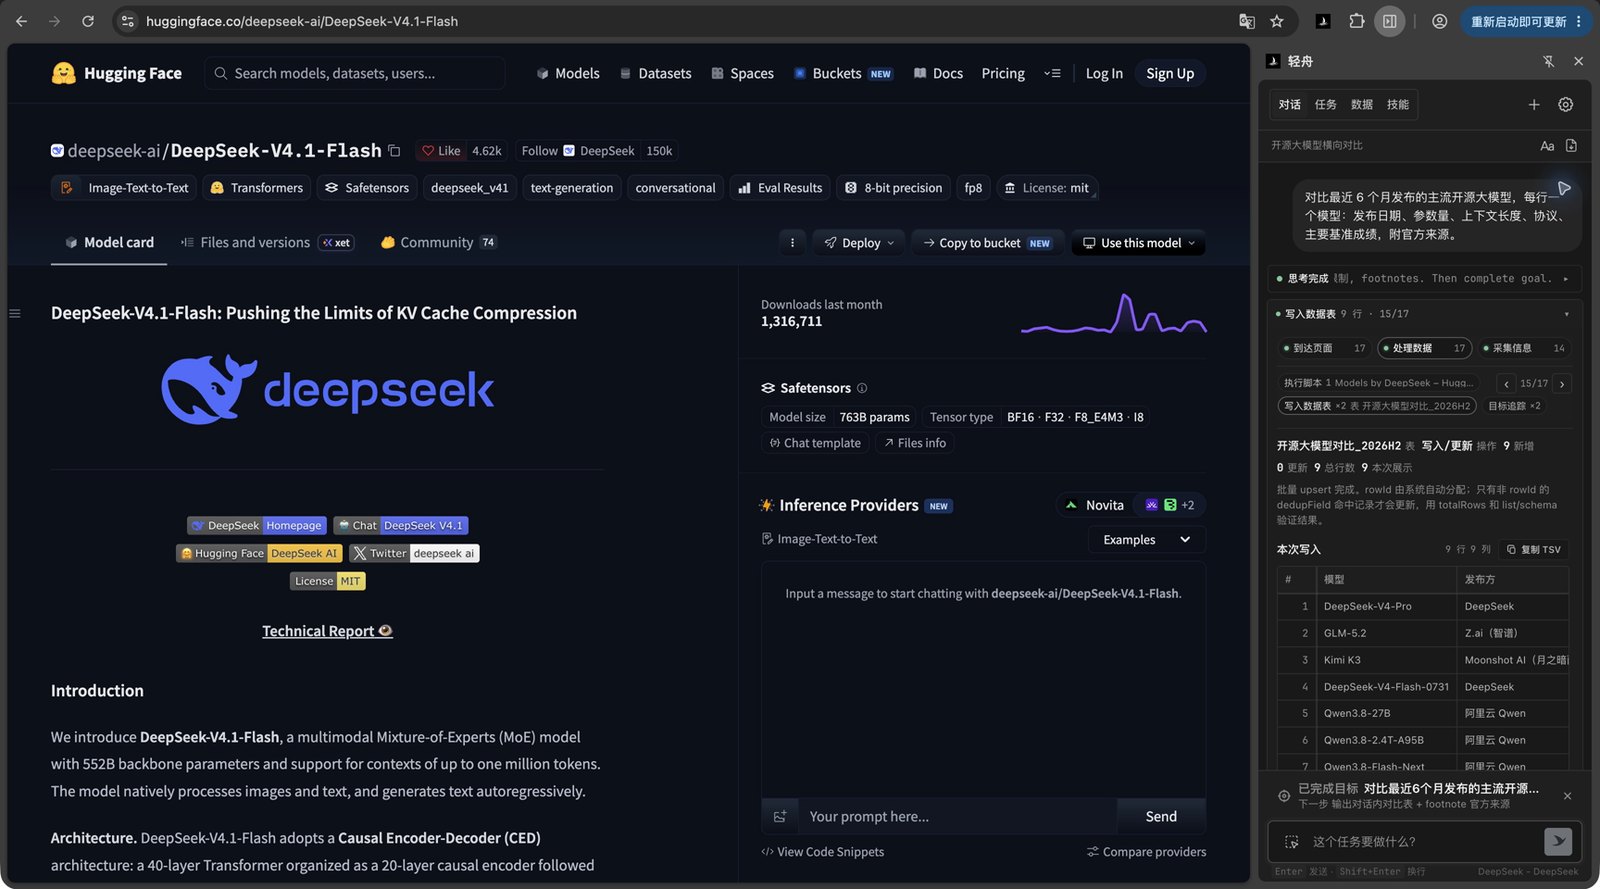Switch to the 任务 tab in 轻舟
Viewport: 1600px width, 889px height.
1326,105
